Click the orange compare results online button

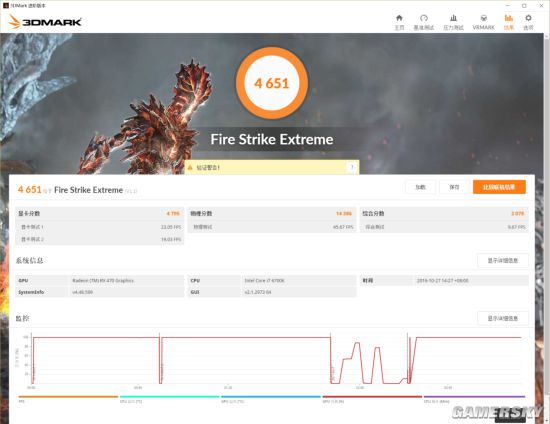tap(499, 187)
